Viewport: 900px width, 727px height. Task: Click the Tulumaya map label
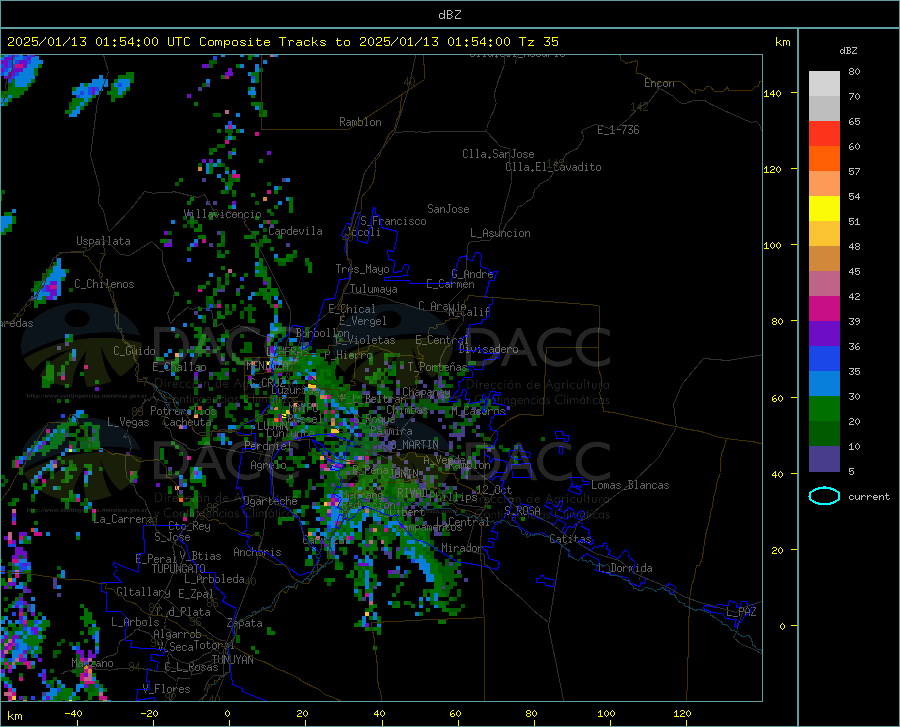point(374,289)
